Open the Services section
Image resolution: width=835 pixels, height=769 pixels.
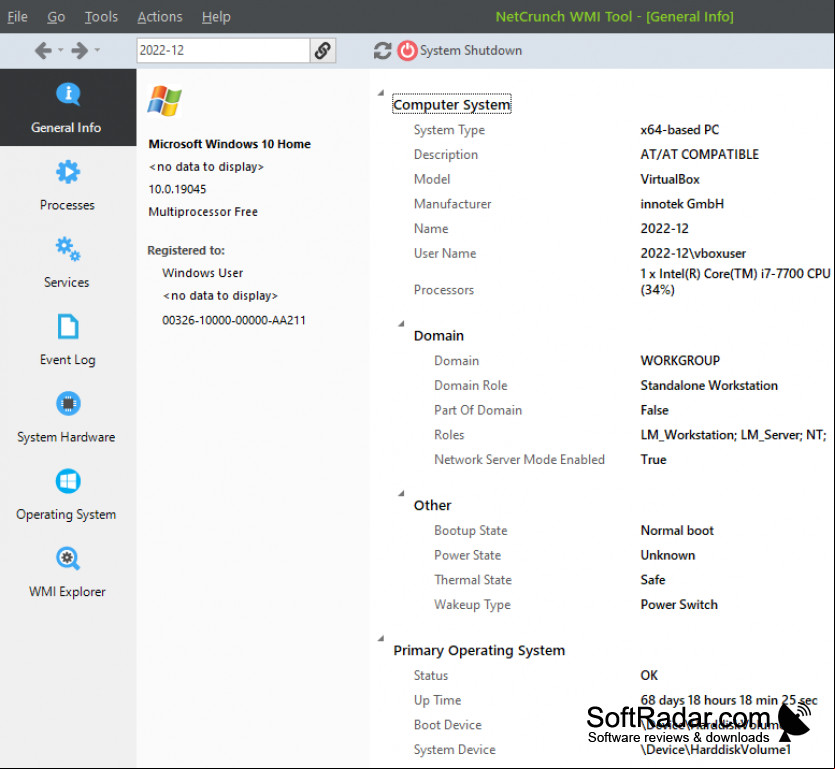68,263
